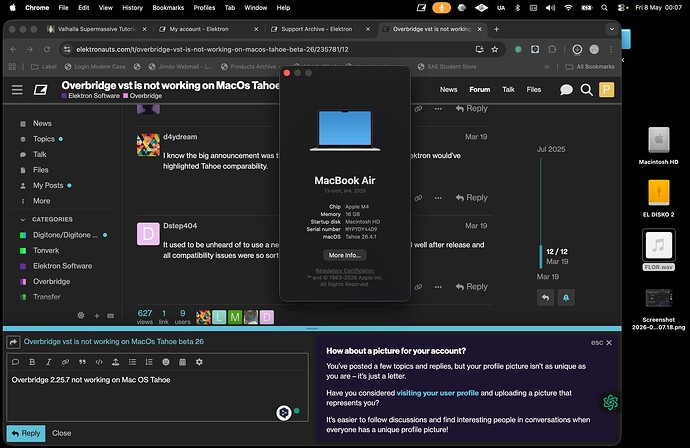Open the FLOR.wav file on desktop
690x448 pixels.
(x=658, y=249)
